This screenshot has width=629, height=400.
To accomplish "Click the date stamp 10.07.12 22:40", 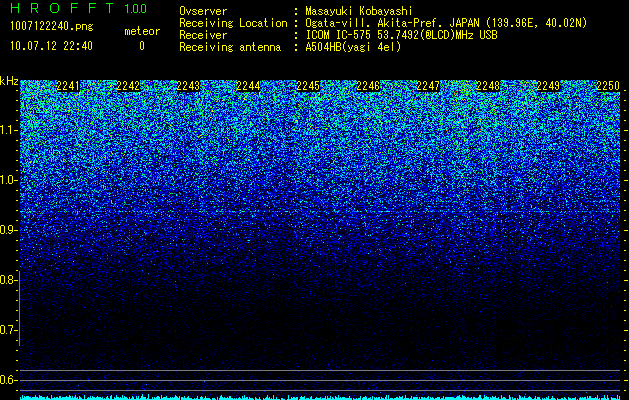I will (x=51, y=46).
